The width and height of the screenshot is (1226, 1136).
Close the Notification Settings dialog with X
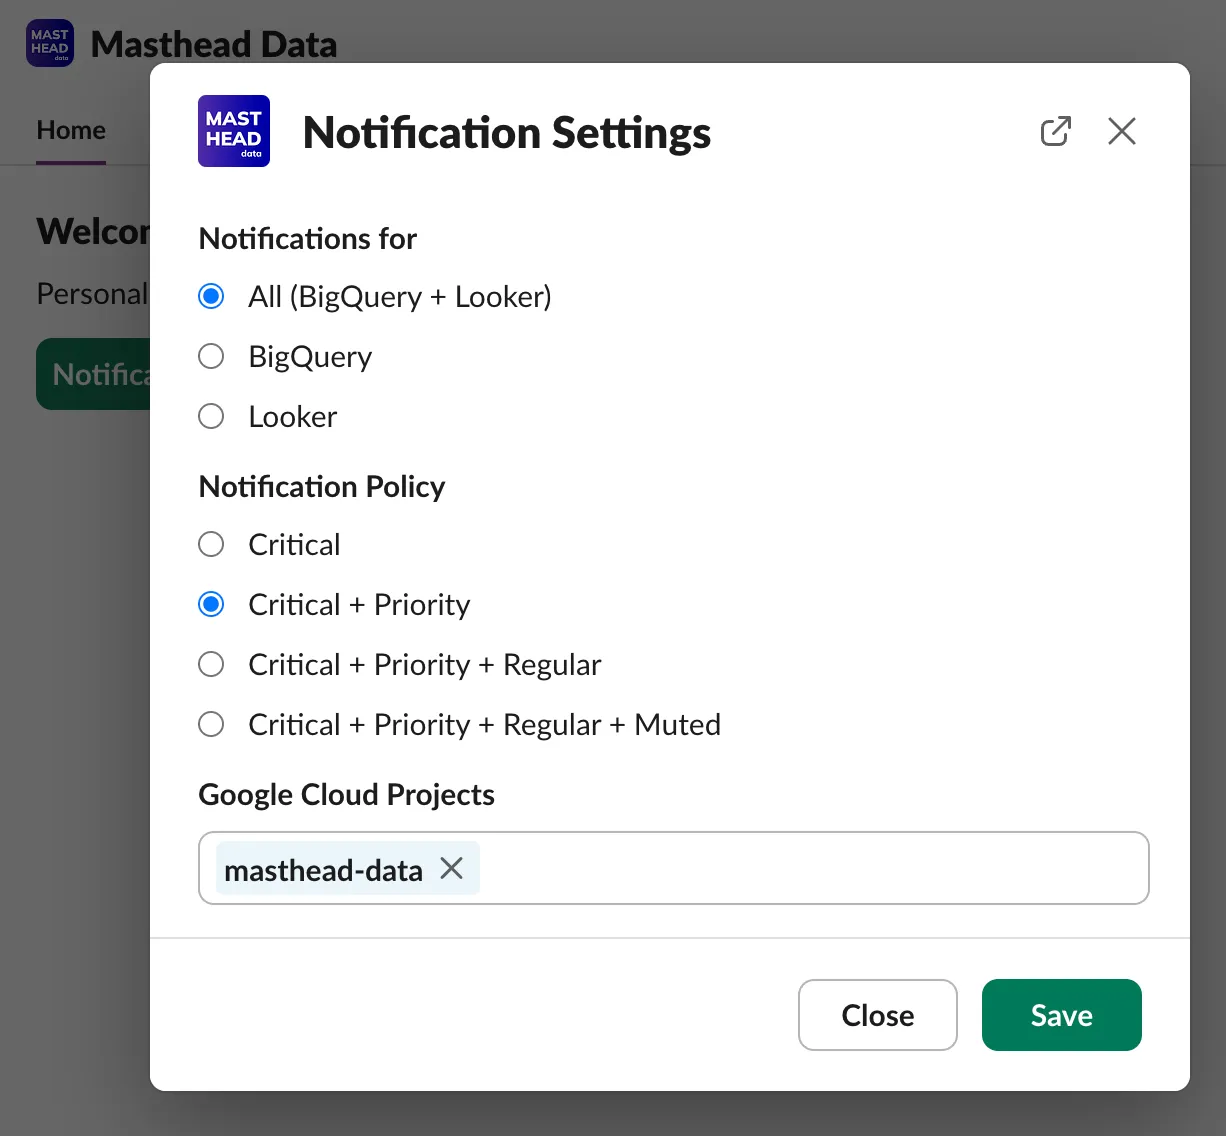(1121, 131)
